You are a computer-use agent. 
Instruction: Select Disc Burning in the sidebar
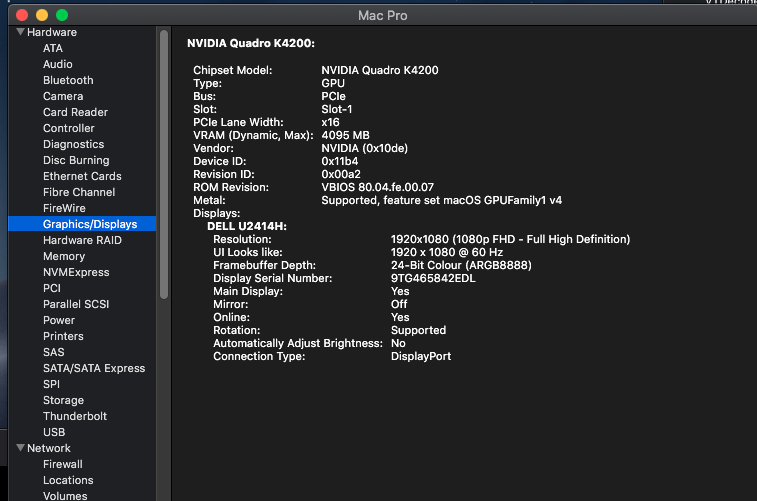[x=76, y=160]
